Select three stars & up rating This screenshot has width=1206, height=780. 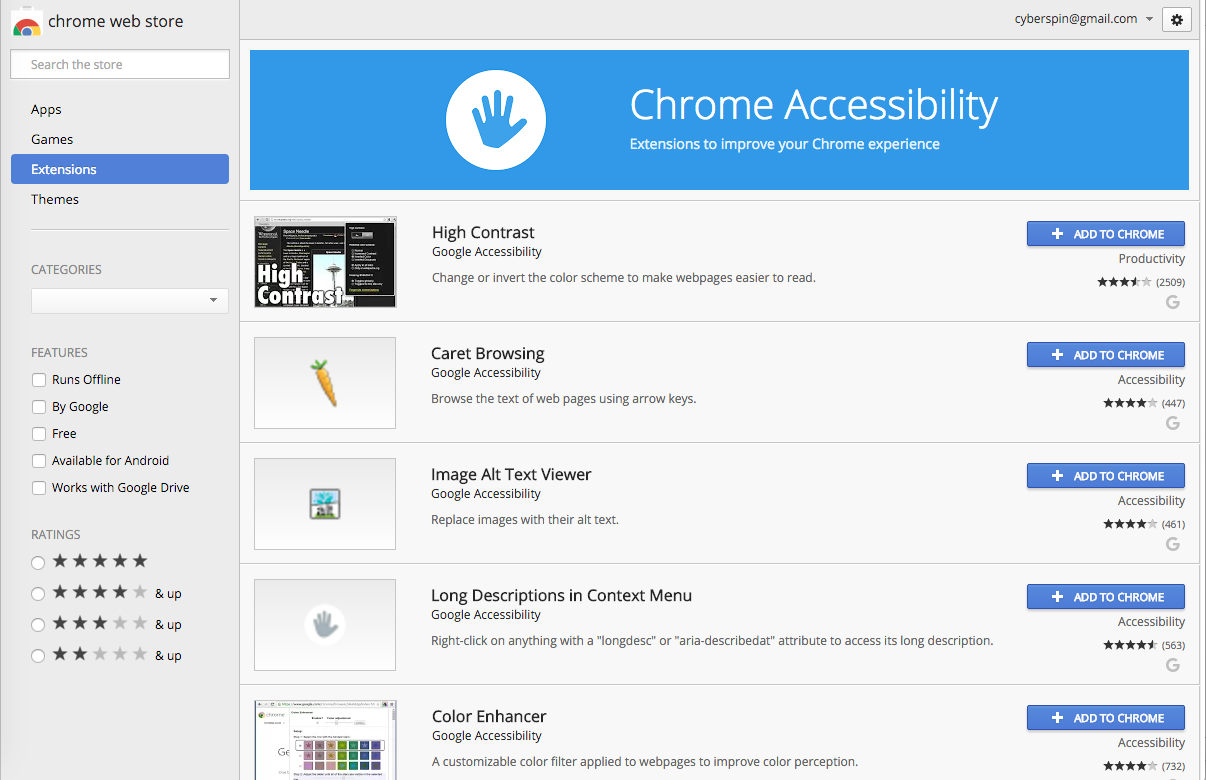(38, 625)
